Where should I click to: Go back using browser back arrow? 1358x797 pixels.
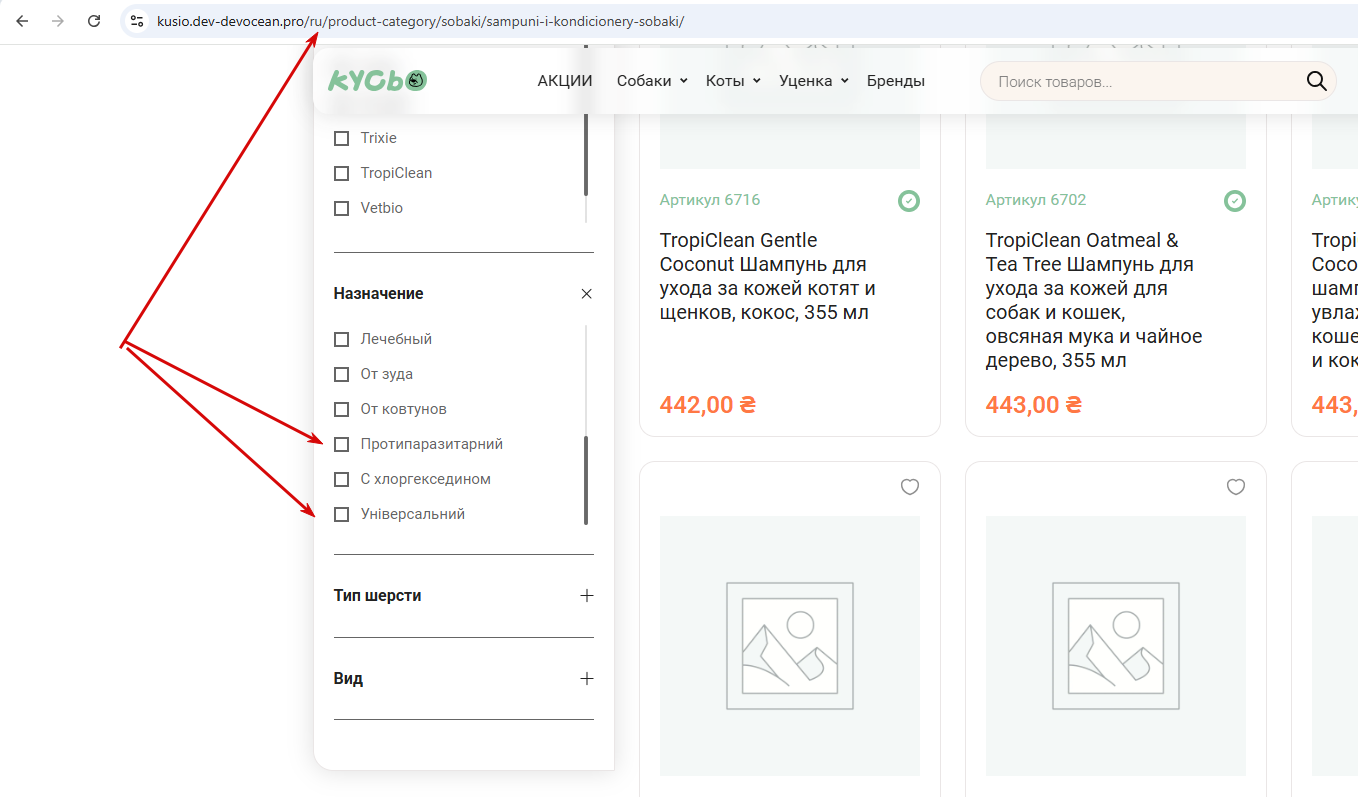click(22, 21)
